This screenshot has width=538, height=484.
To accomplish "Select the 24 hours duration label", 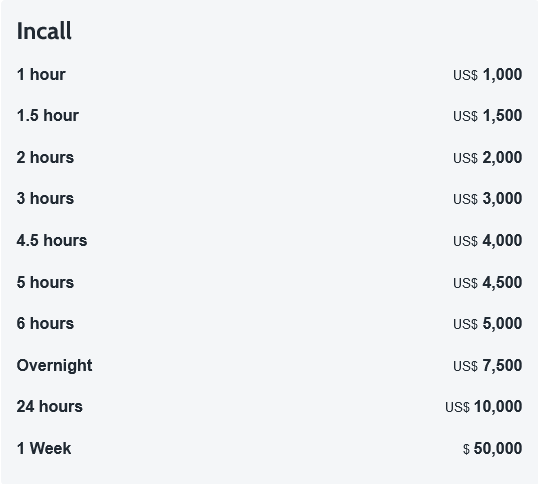I will click(49, 406).
